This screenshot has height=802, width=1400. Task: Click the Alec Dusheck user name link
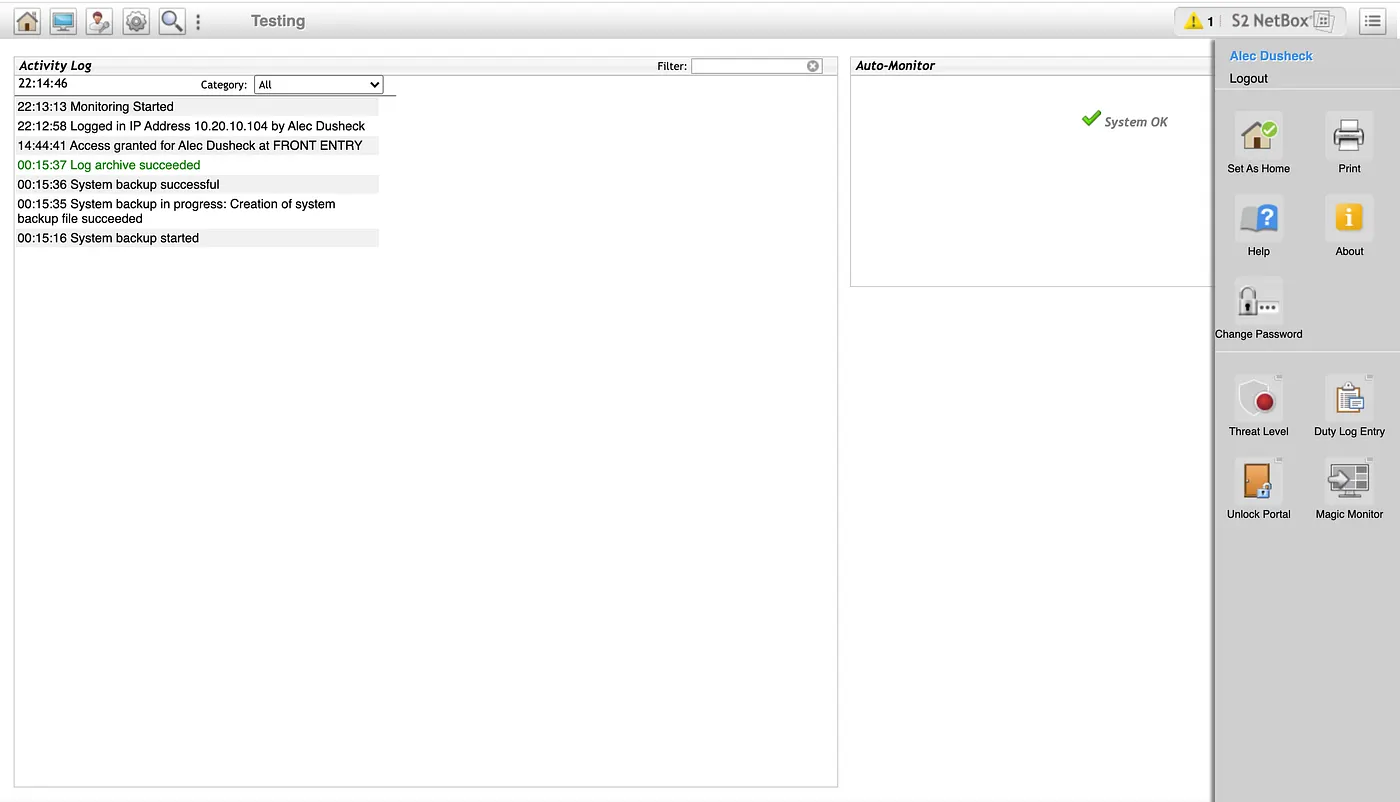pyautogui.click(x=1270, y=56)
